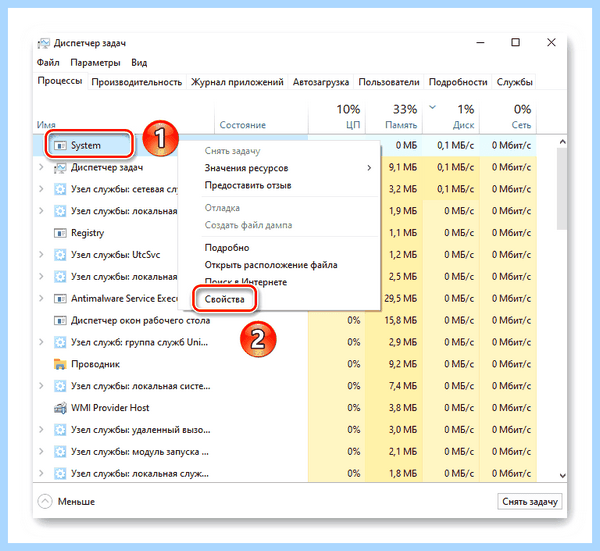Expand Узел службы: сетевая служба row
Viewport: 600px width, 551px height.
[41, 189]
